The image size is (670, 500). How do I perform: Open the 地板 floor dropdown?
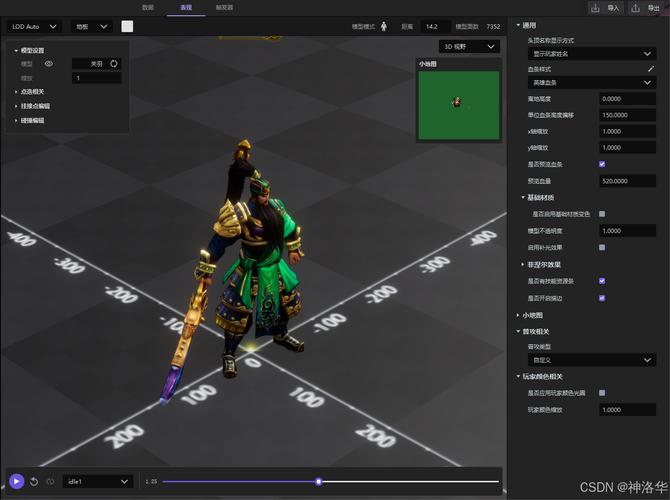tap(91, 26)
